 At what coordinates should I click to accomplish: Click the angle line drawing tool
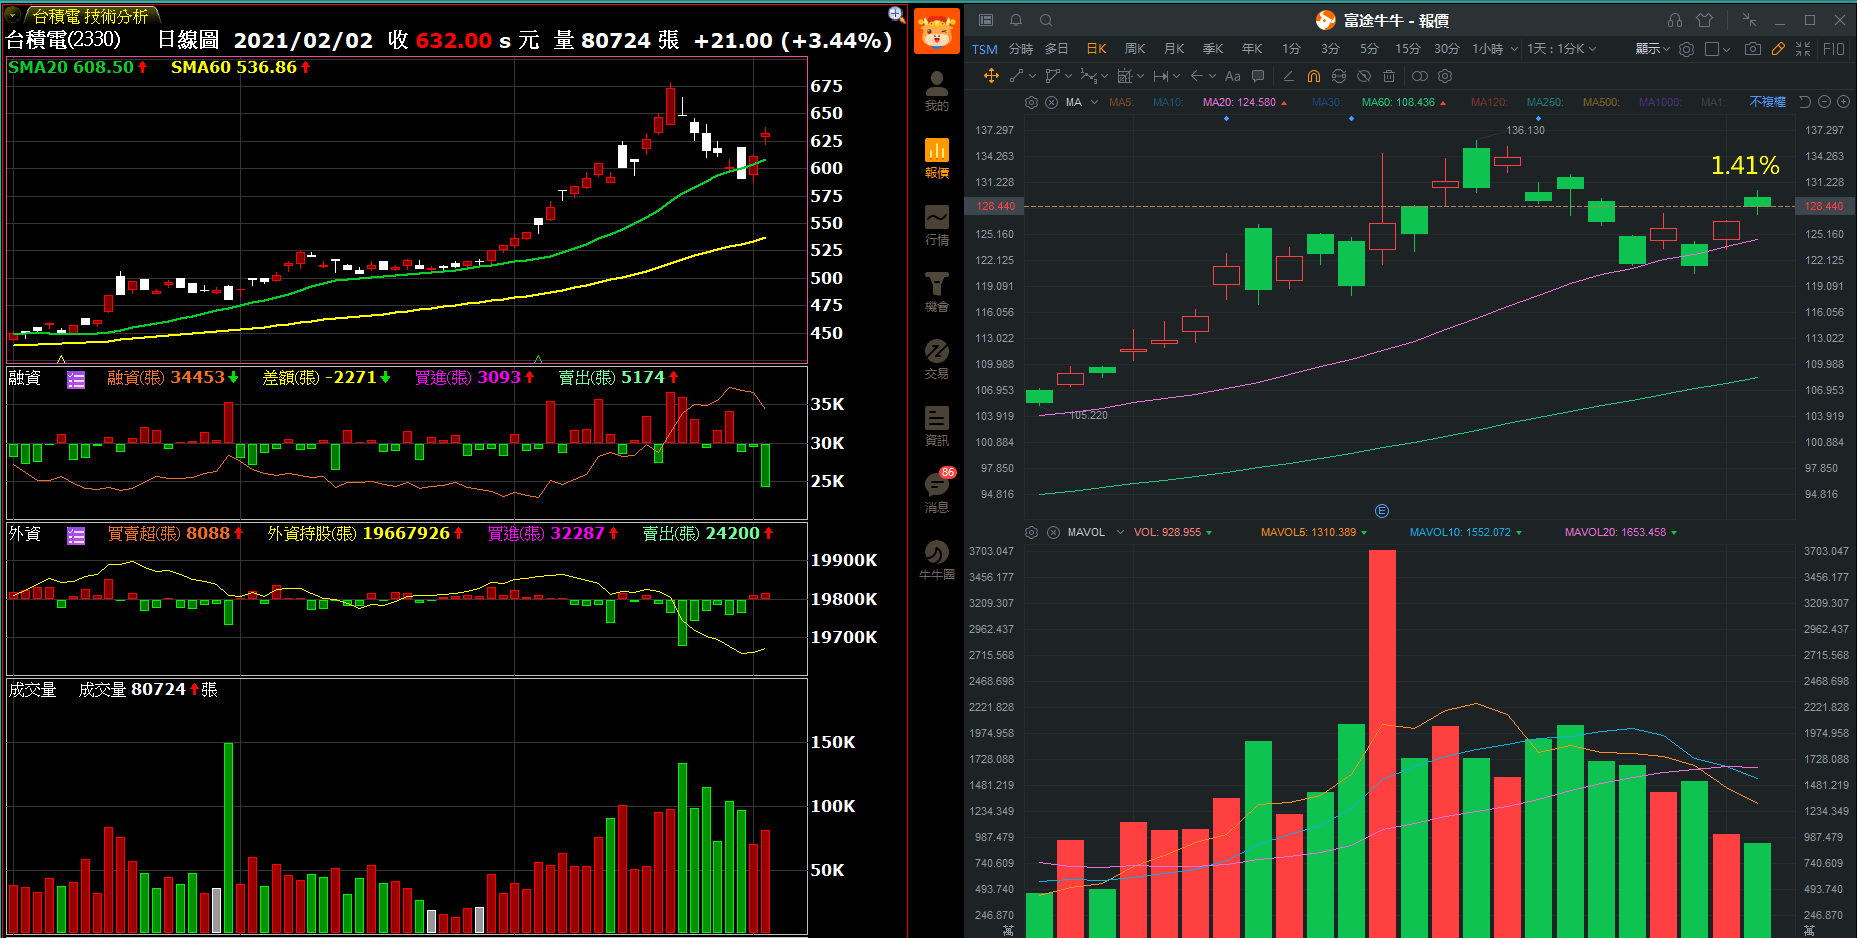(1288, 76)
